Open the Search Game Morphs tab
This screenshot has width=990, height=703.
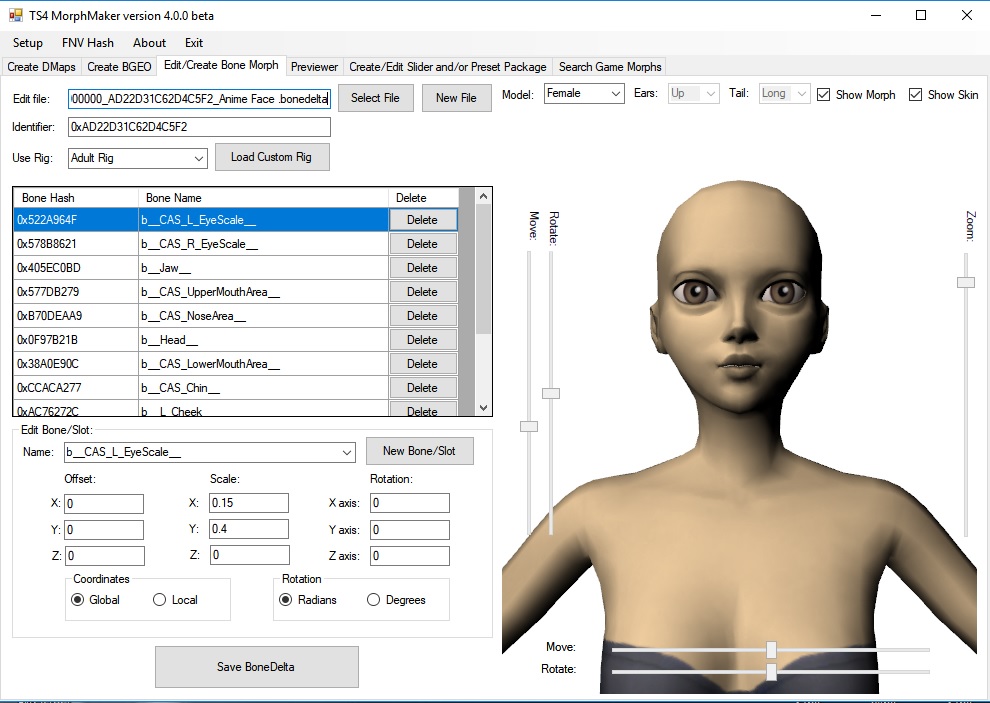pyautogui.click(x=610, y=67)
